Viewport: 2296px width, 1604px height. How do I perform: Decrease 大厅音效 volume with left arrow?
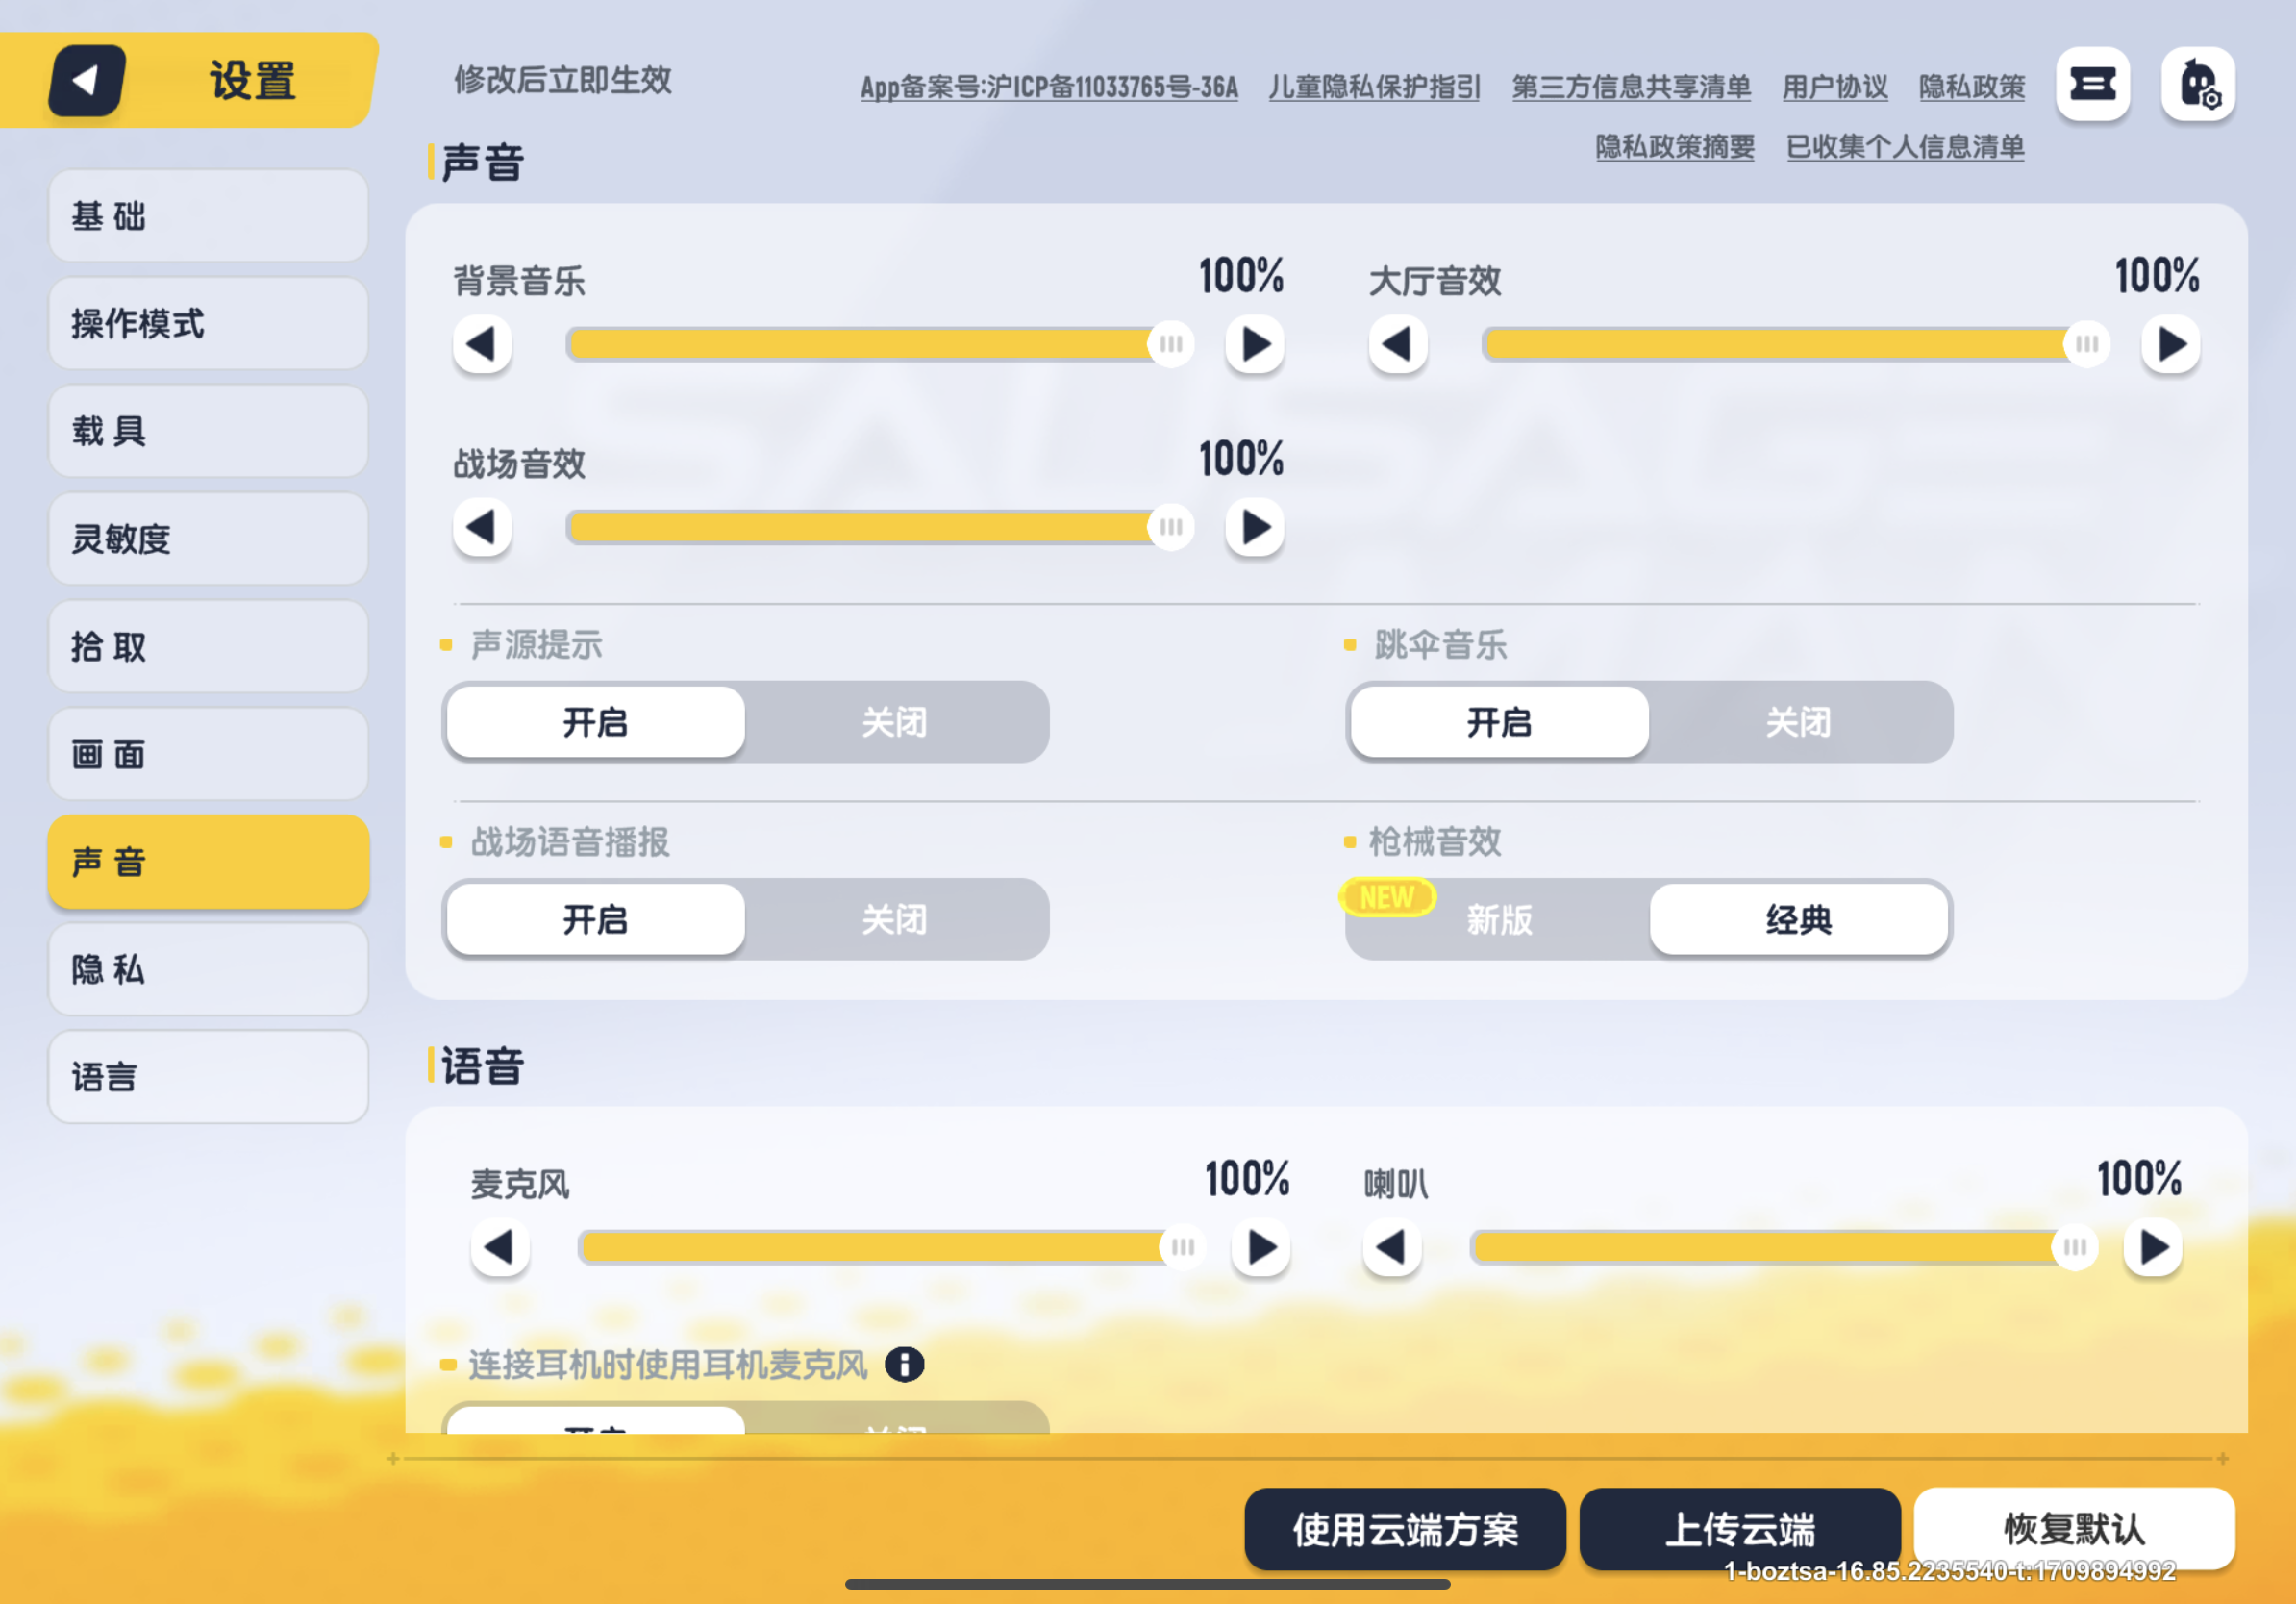[1398, 345]
